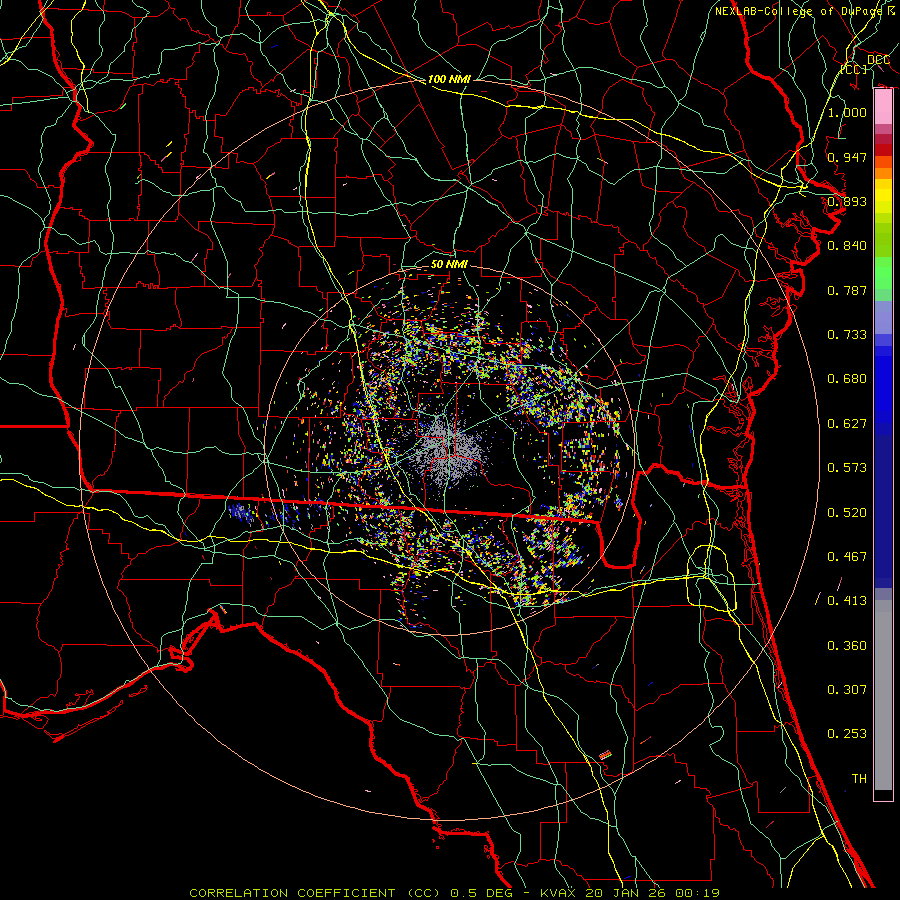Select the black TH band at legend bottom
This screenshot has width=900, height=900.
883,795
